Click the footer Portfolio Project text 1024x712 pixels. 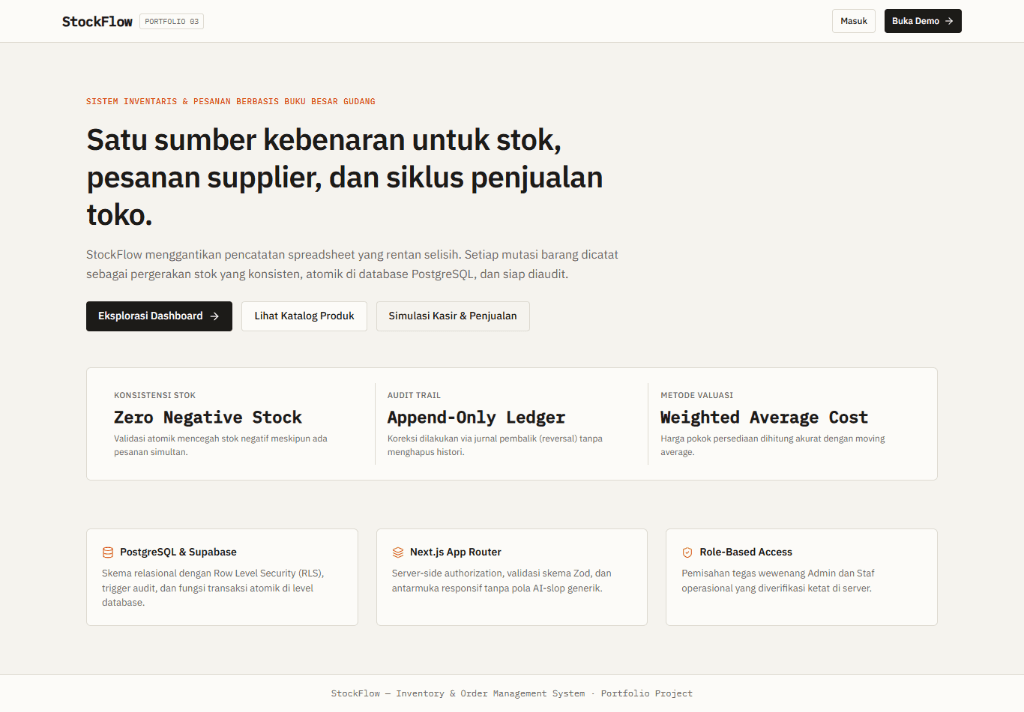(647, 694)
